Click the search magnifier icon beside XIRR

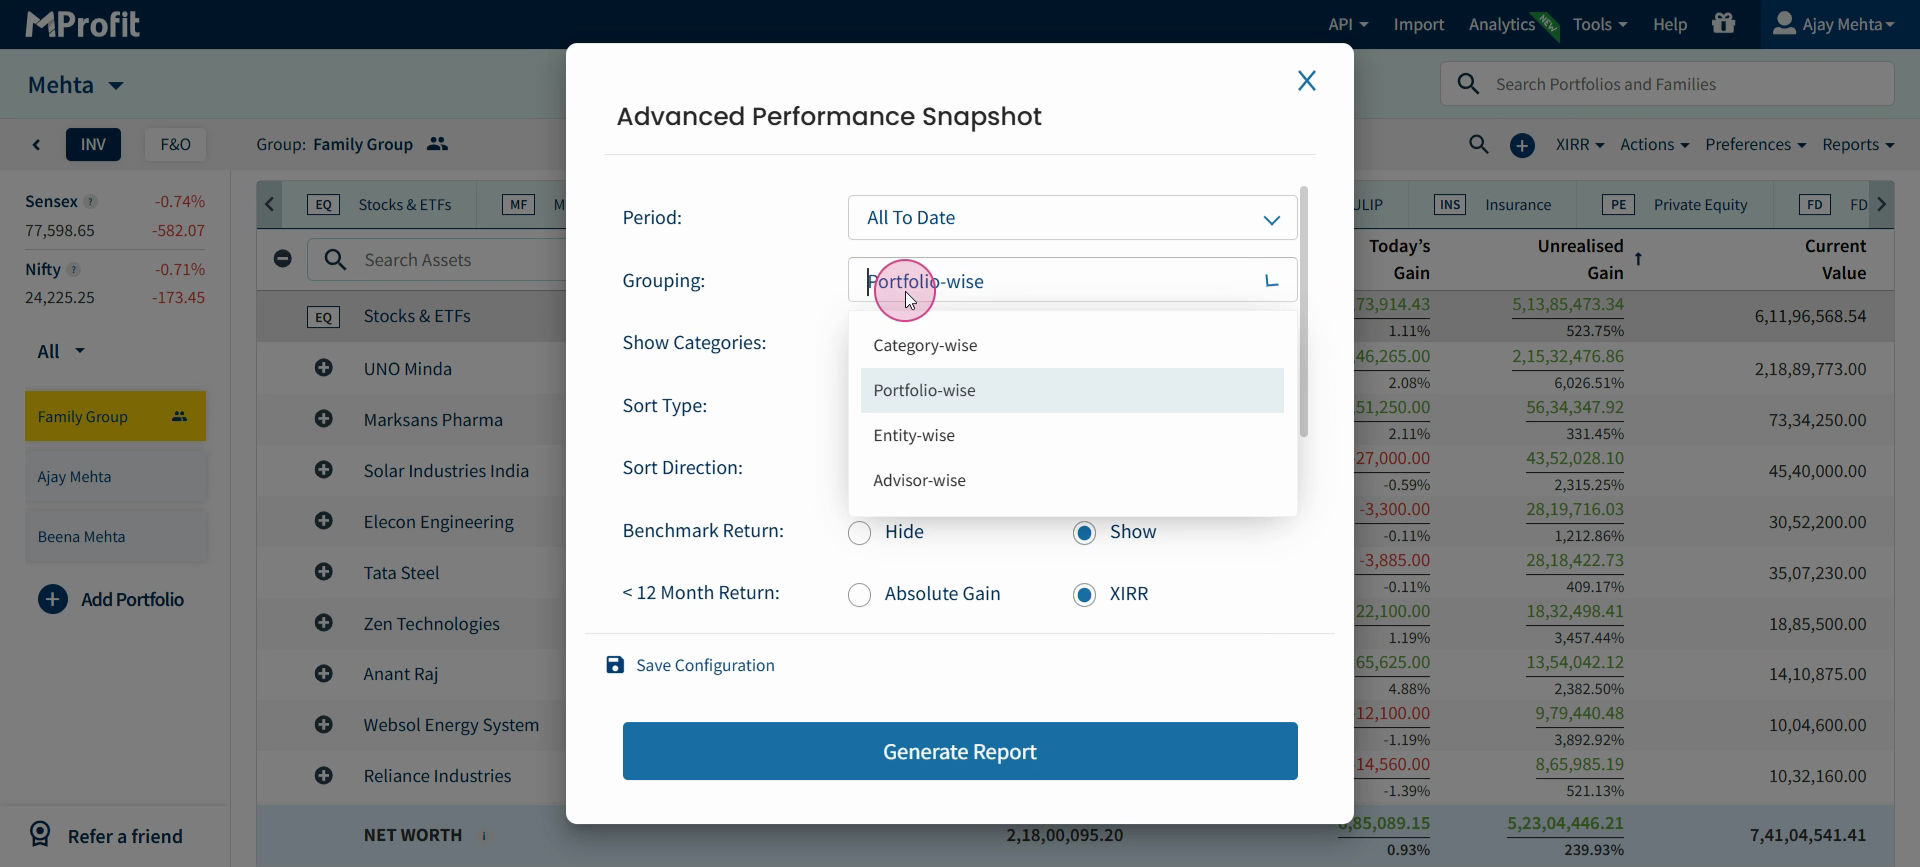(x=1479, y=145)
